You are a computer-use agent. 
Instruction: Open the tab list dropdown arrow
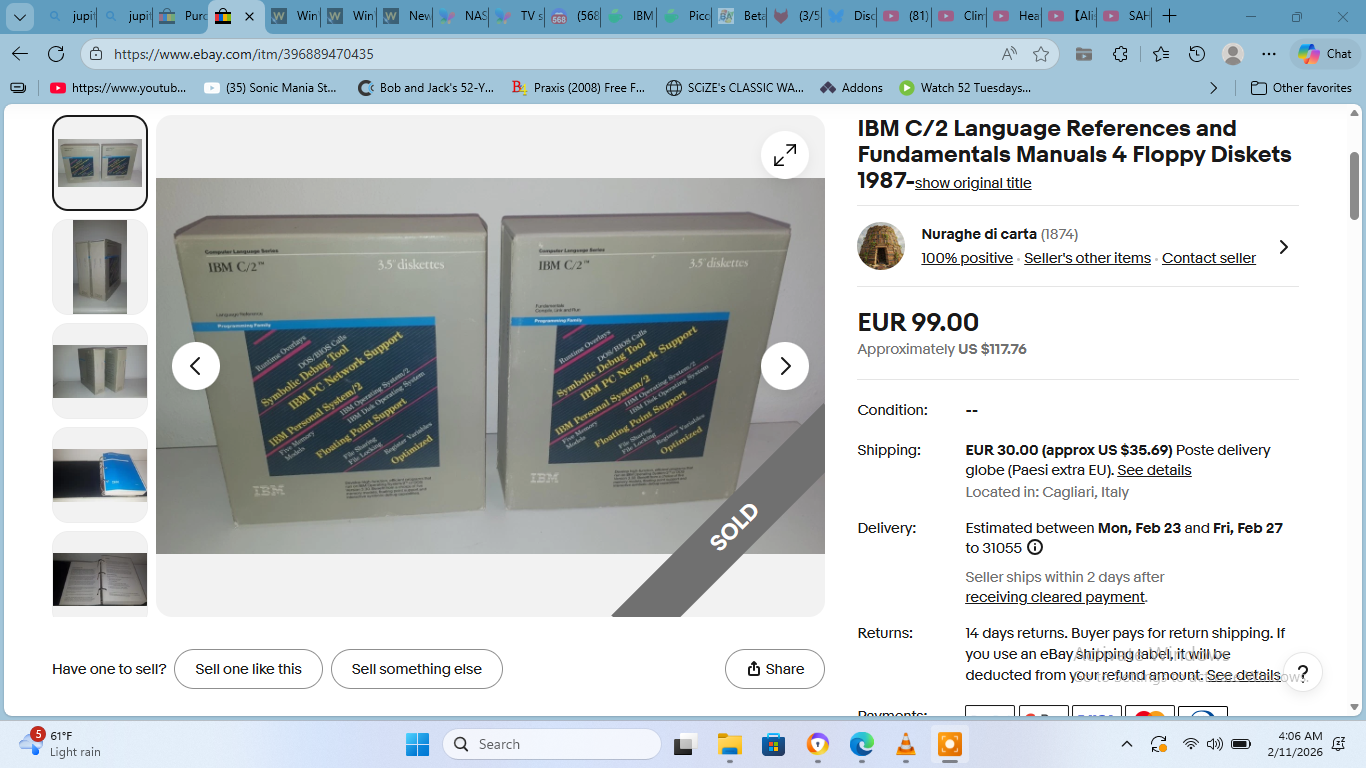pyautogui.click(x=19, y=16)
